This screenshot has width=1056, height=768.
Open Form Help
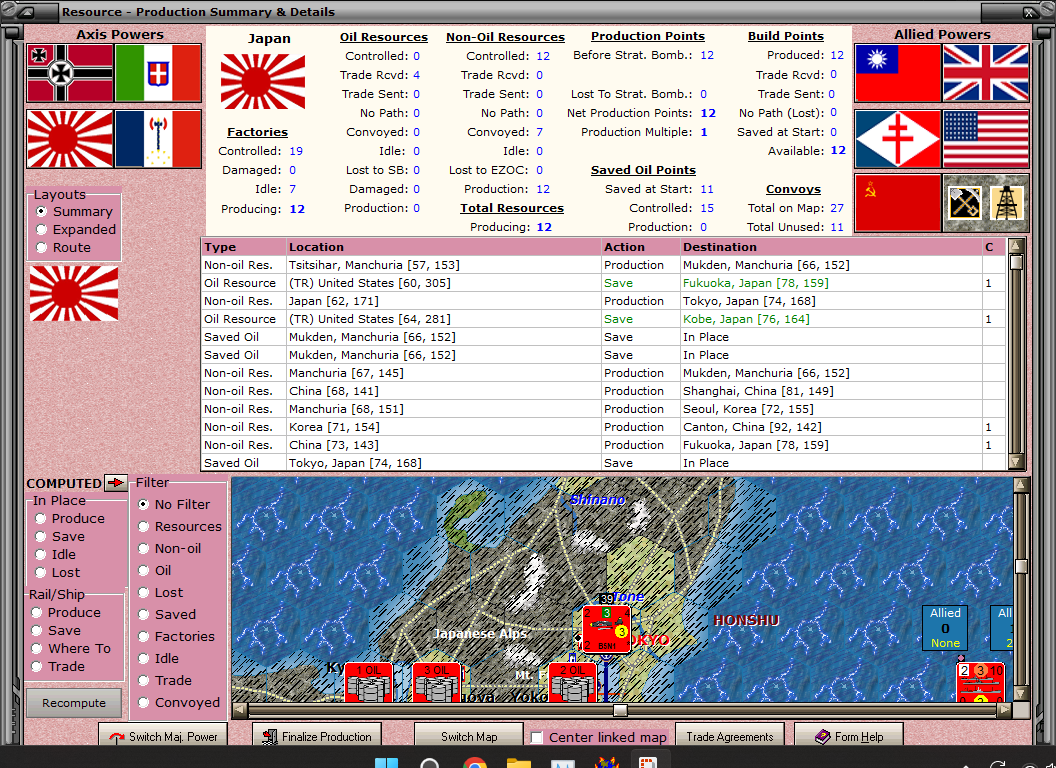tap(849, 736)
